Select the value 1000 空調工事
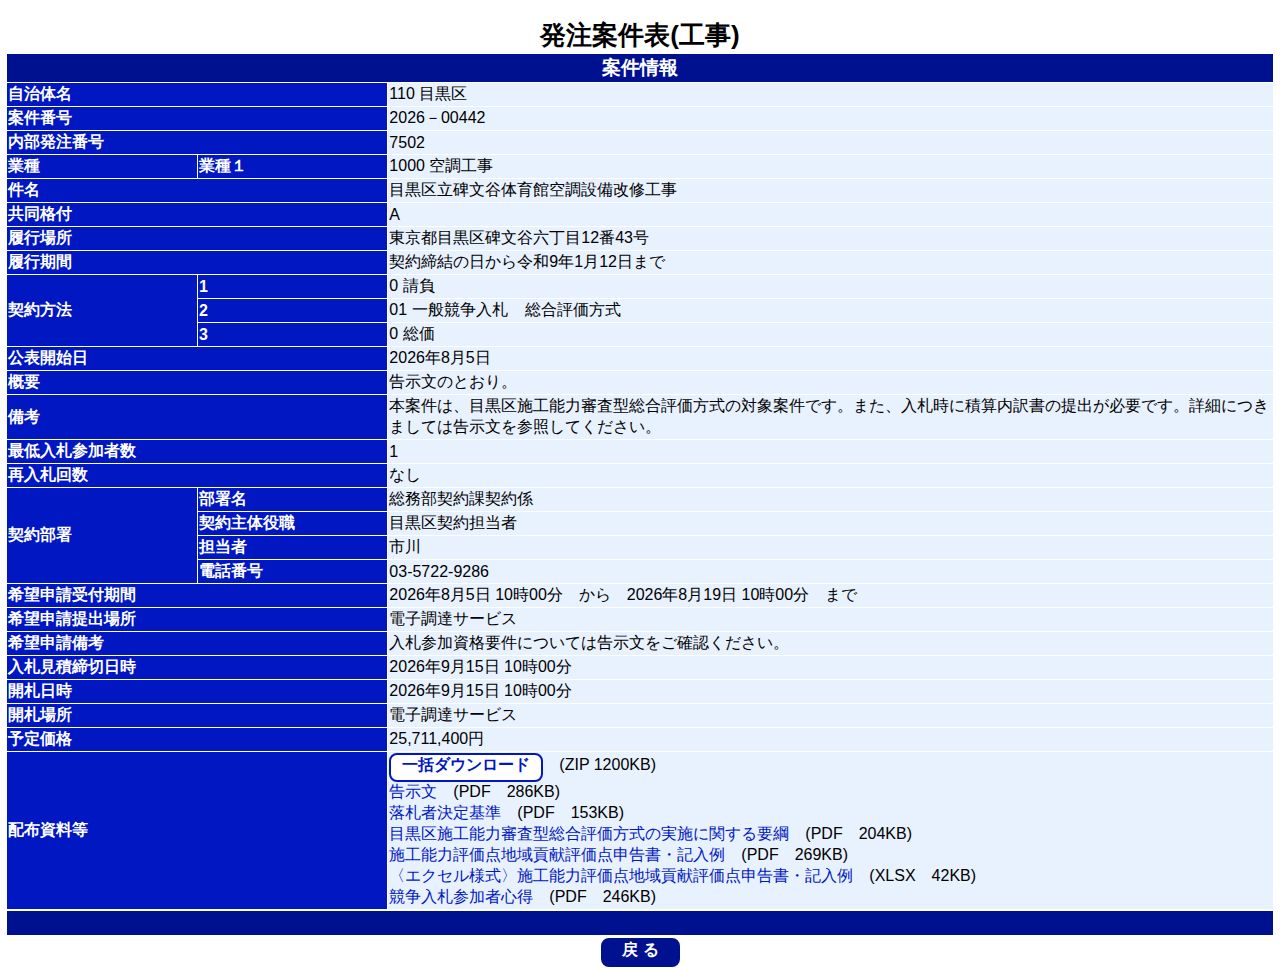The image size is (1280, 969). point(441,166)
